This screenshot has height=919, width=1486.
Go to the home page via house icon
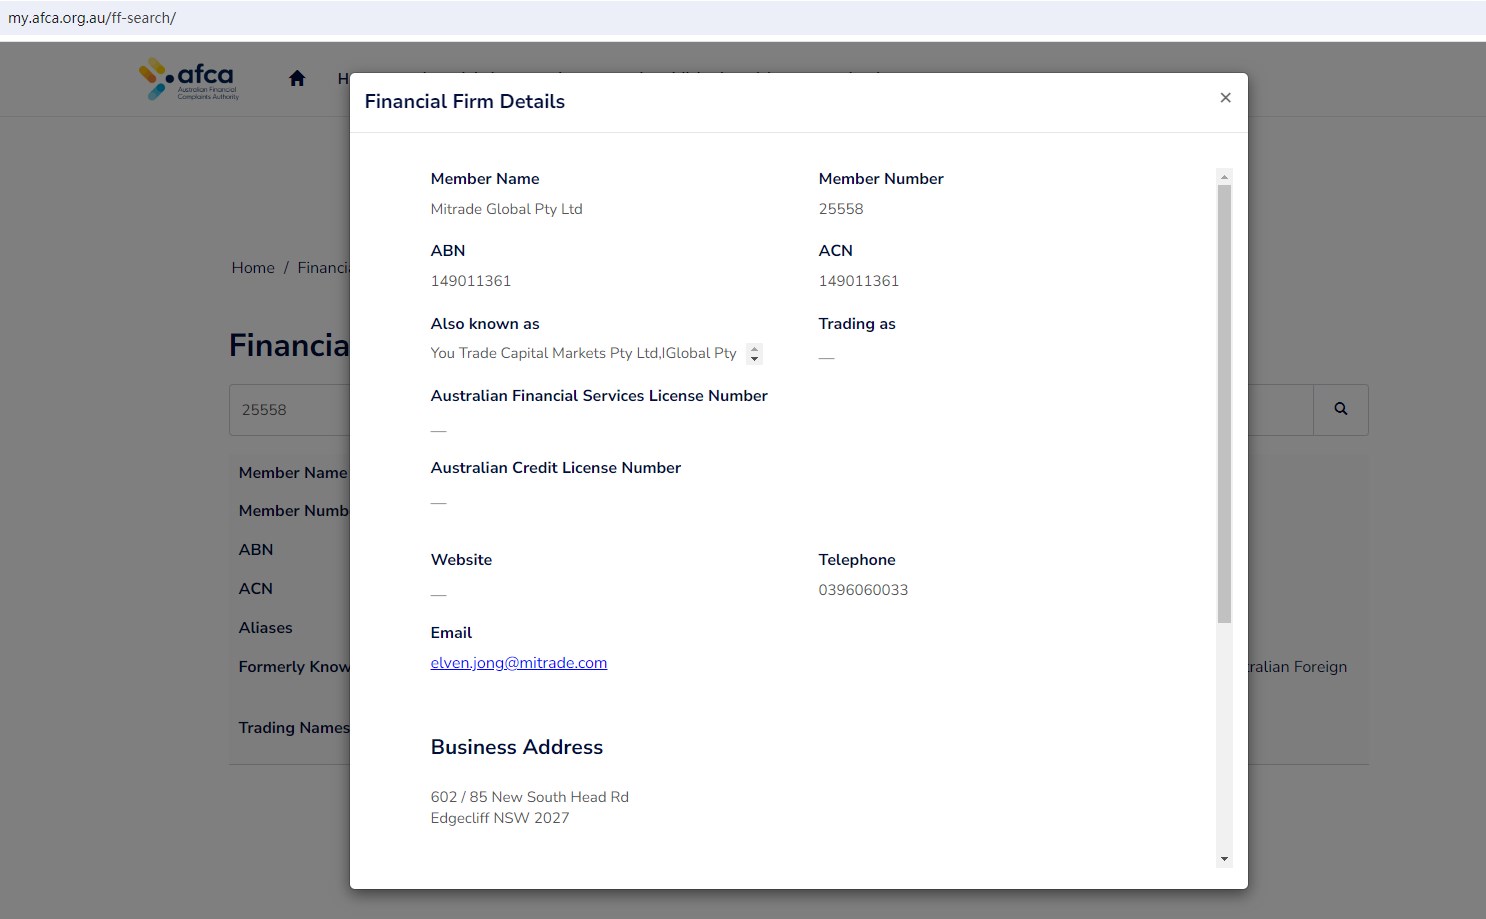(x=297, y=78)
